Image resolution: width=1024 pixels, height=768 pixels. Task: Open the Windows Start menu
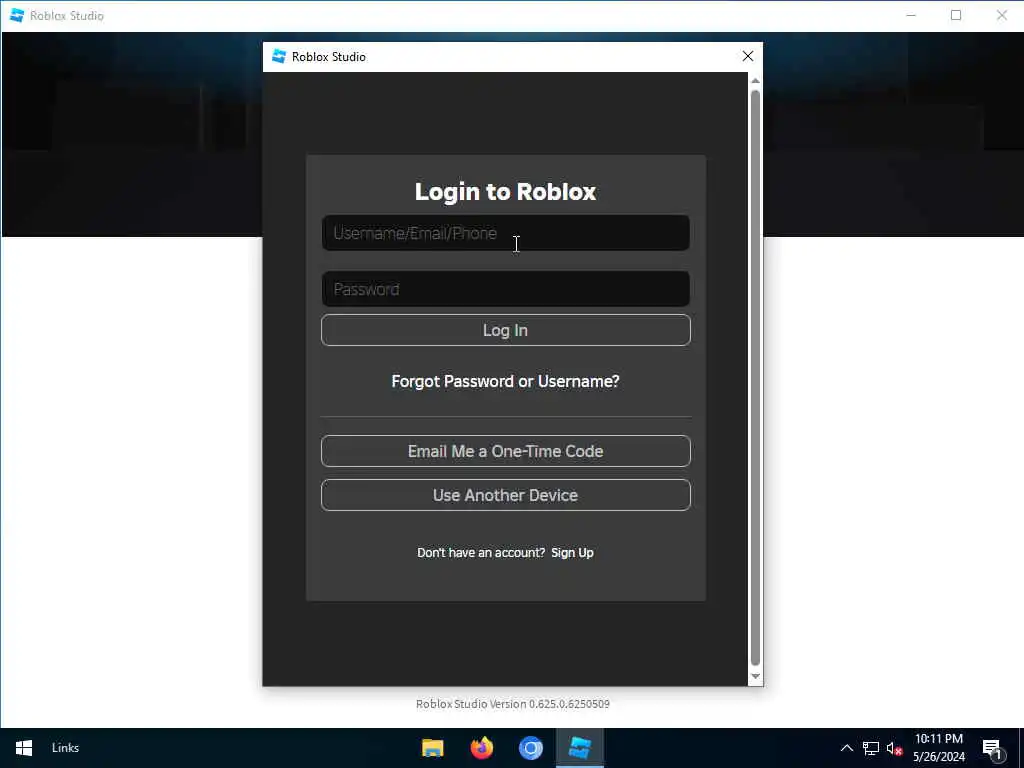(24, 748)
